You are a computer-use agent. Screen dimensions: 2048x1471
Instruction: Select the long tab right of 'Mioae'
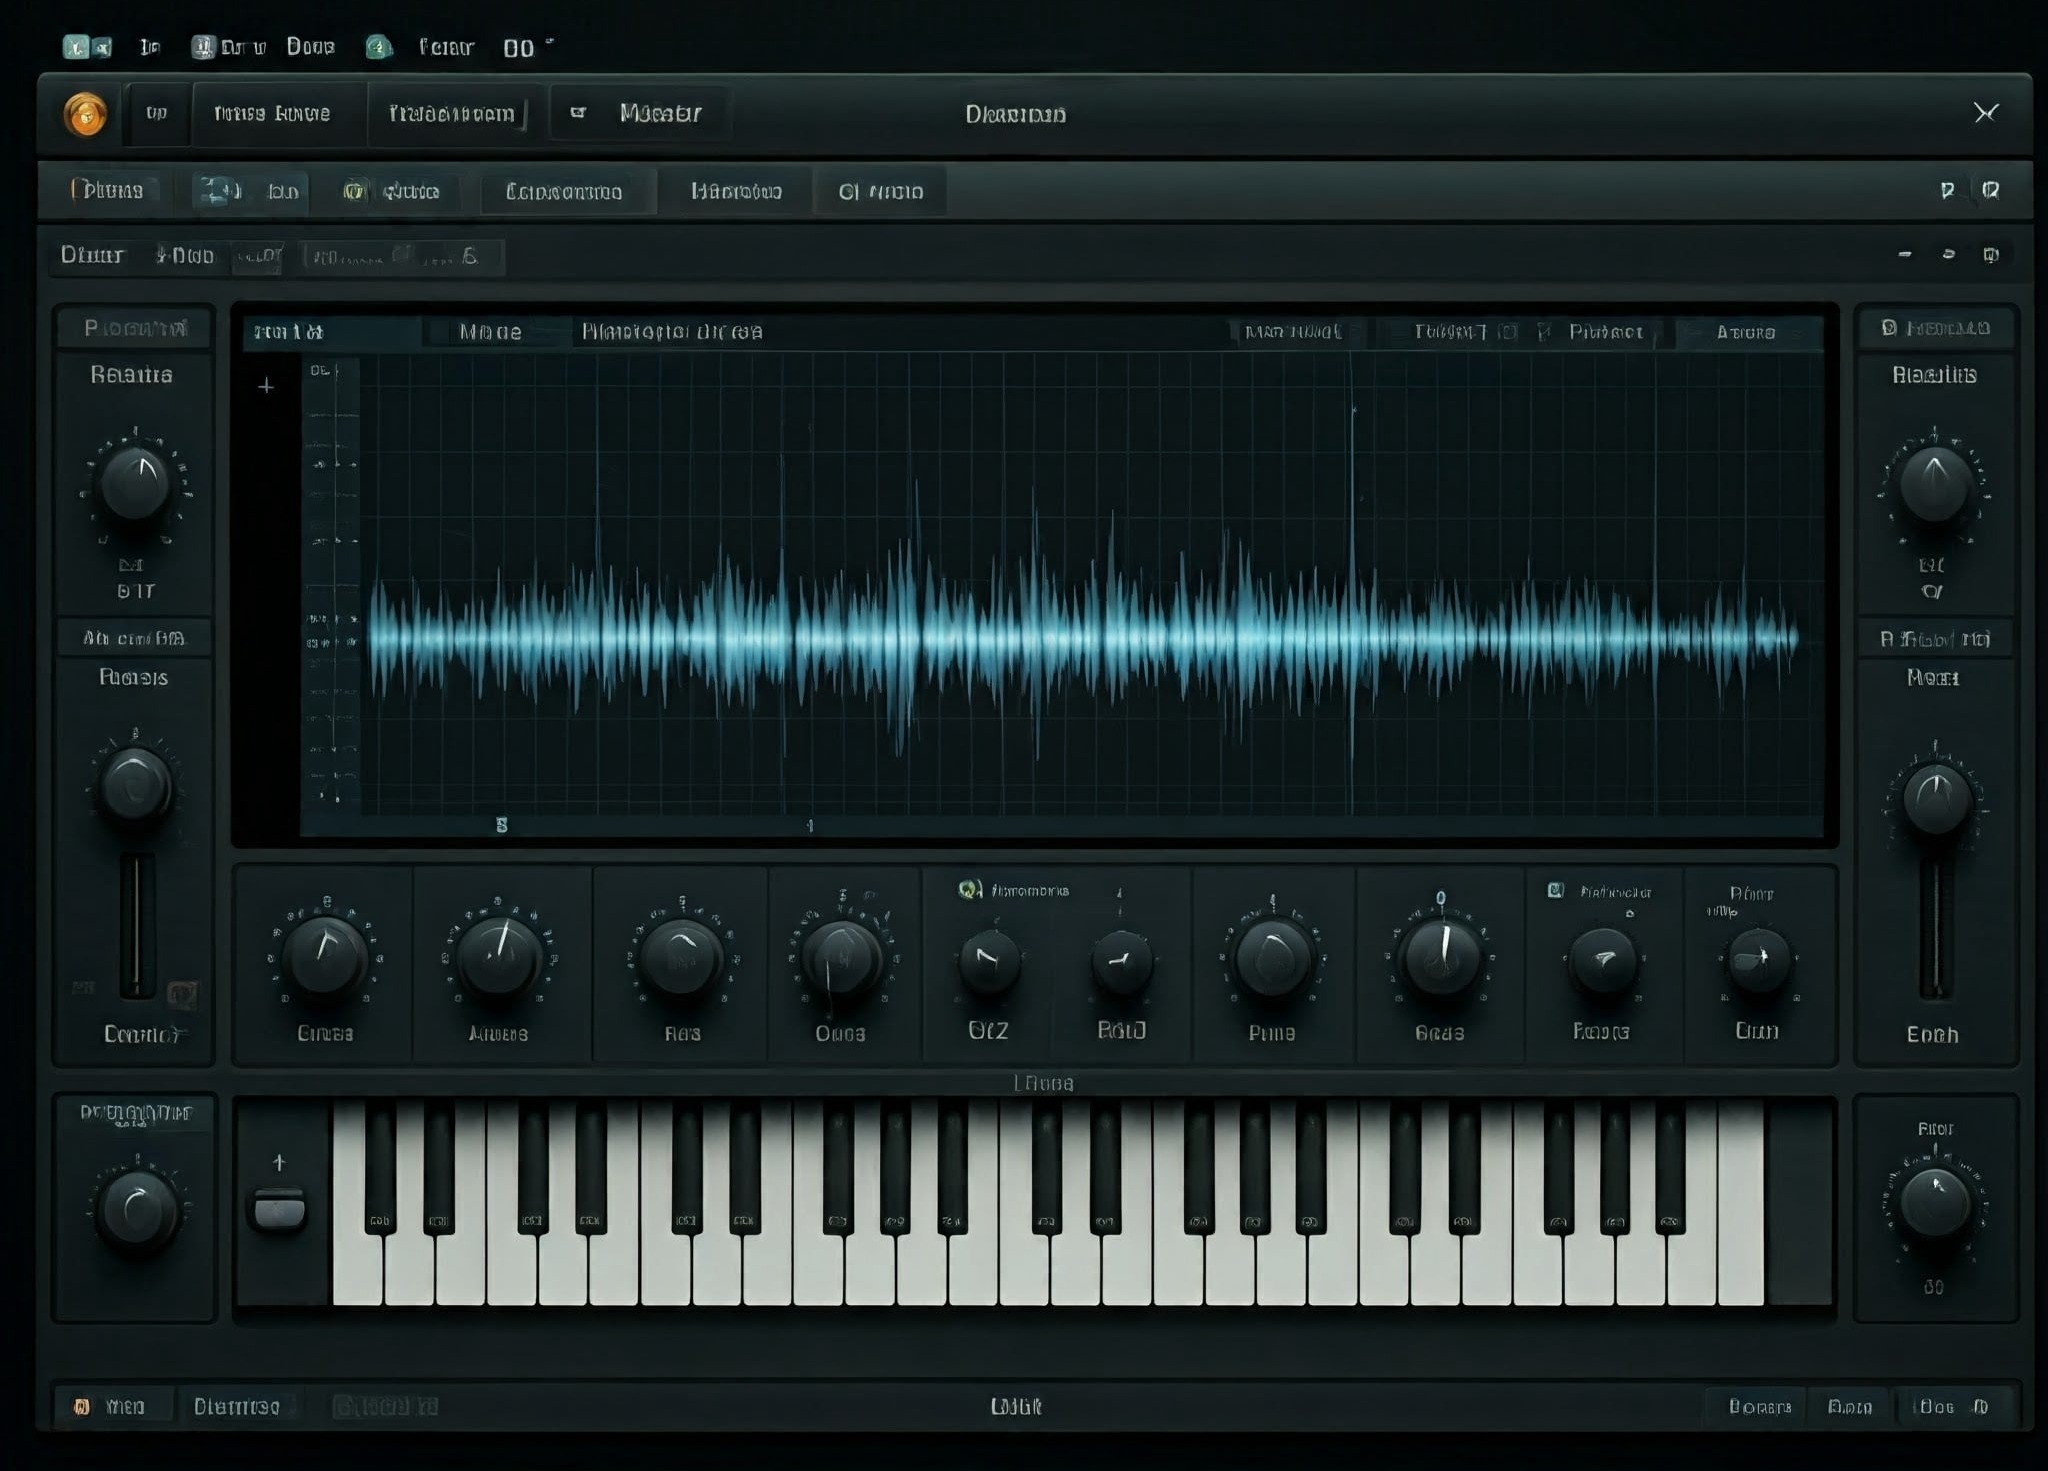672,331
